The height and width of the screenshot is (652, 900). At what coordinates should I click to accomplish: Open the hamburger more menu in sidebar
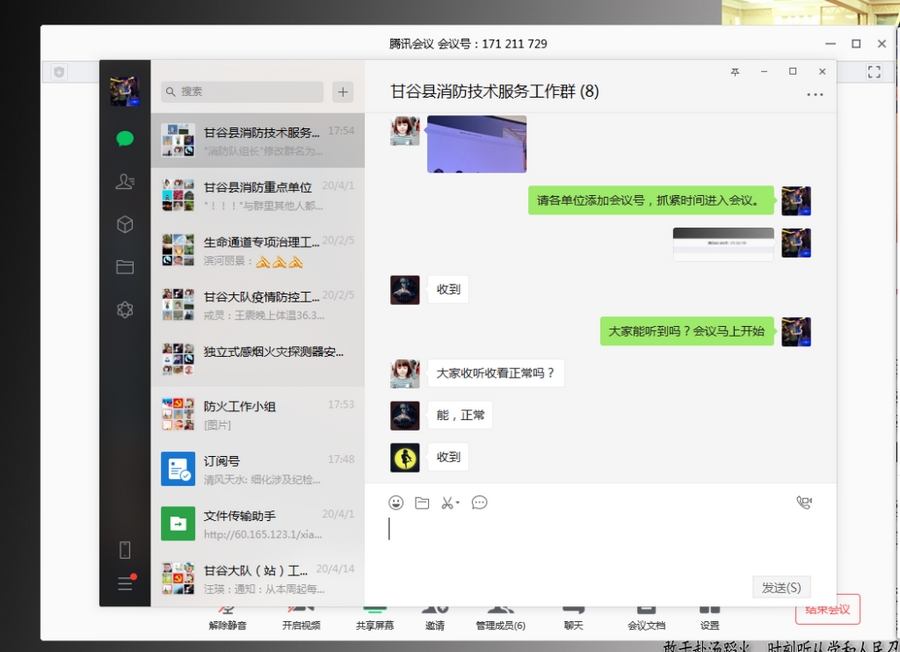point(125,583)
